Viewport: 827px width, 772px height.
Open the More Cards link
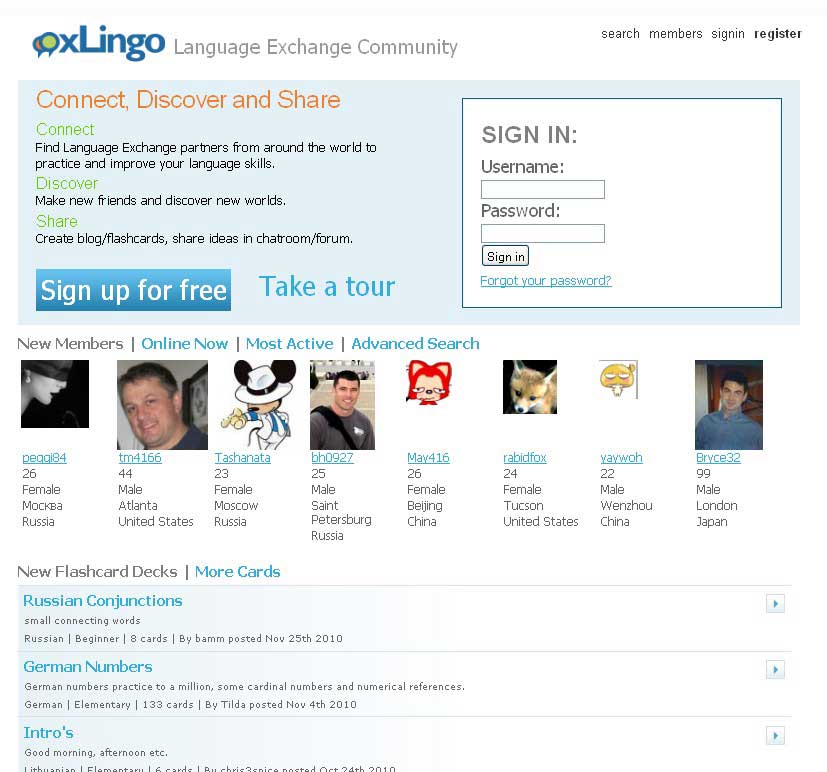pyautogui.click(x=237, y=572)
